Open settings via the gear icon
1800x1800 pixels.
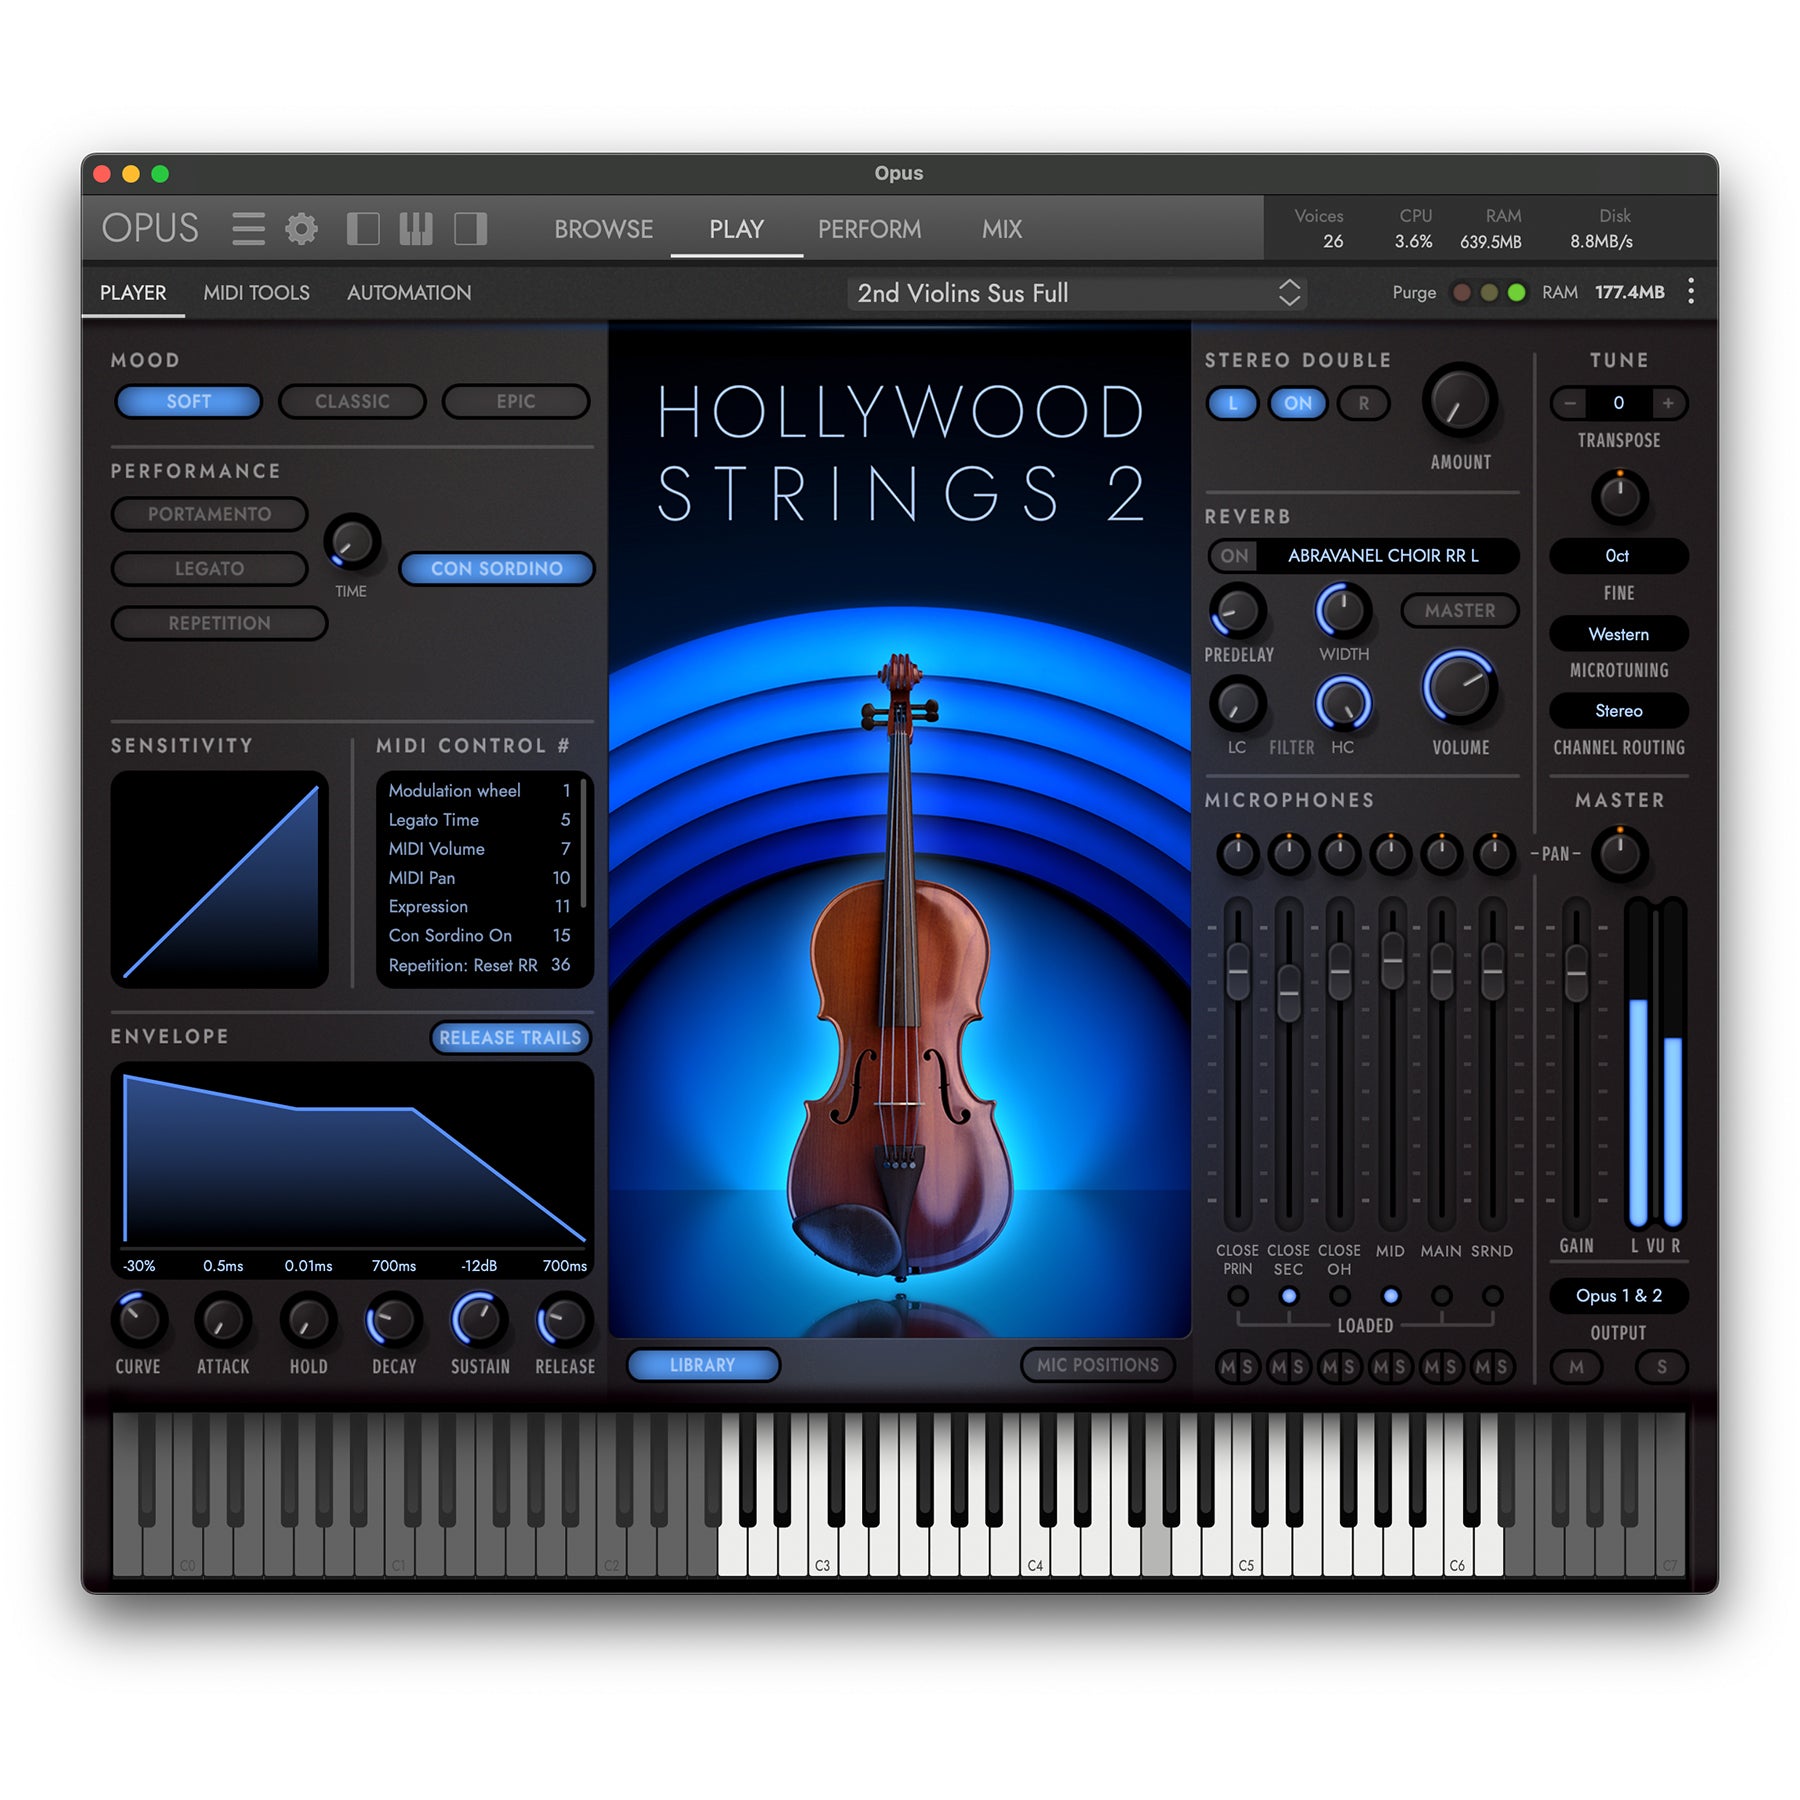pyautogui.click(x=301, y=229)
